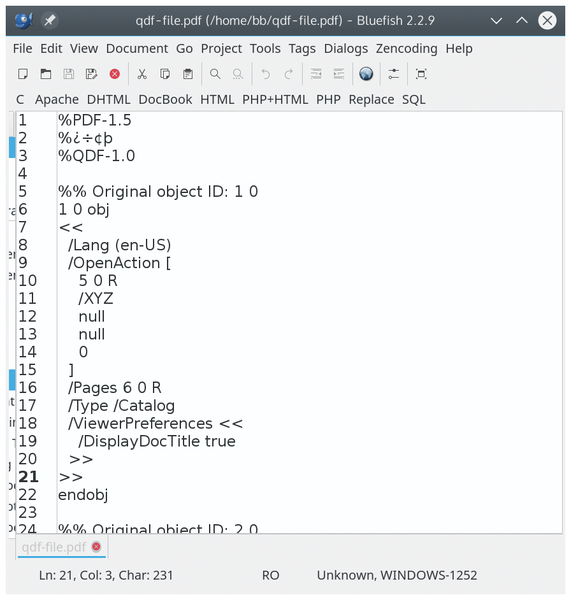Viewport: 571px width, 600px height.
Task: Preview in browser with globe icon
Action: (x=366, y=74)
